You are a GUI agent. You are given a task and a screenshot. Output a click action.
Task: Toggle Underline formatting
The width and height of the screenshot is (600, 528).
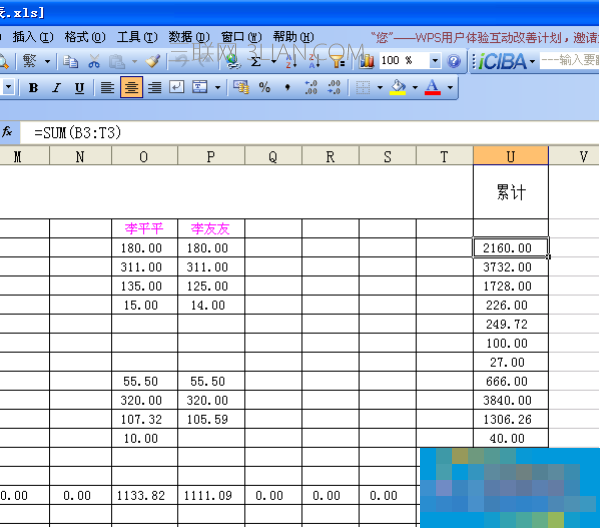coord(79,88)
